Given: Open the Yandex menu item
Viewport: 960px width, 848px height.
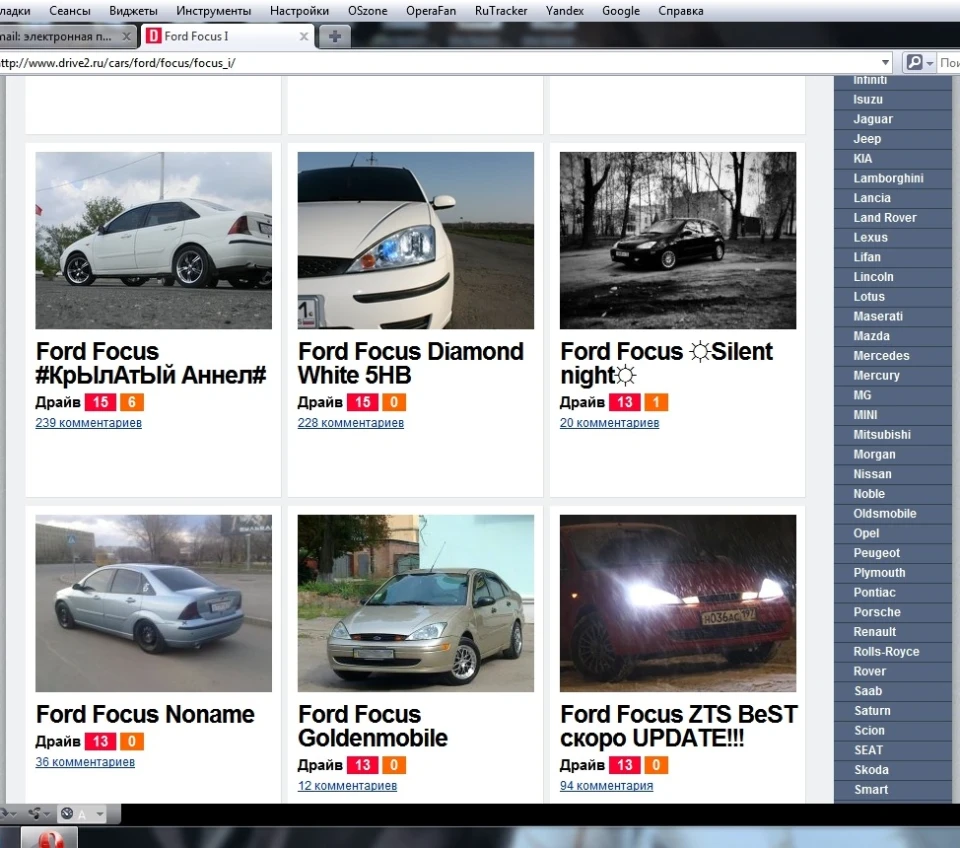Looking at the screenshot, I should [x=564, y=11].
